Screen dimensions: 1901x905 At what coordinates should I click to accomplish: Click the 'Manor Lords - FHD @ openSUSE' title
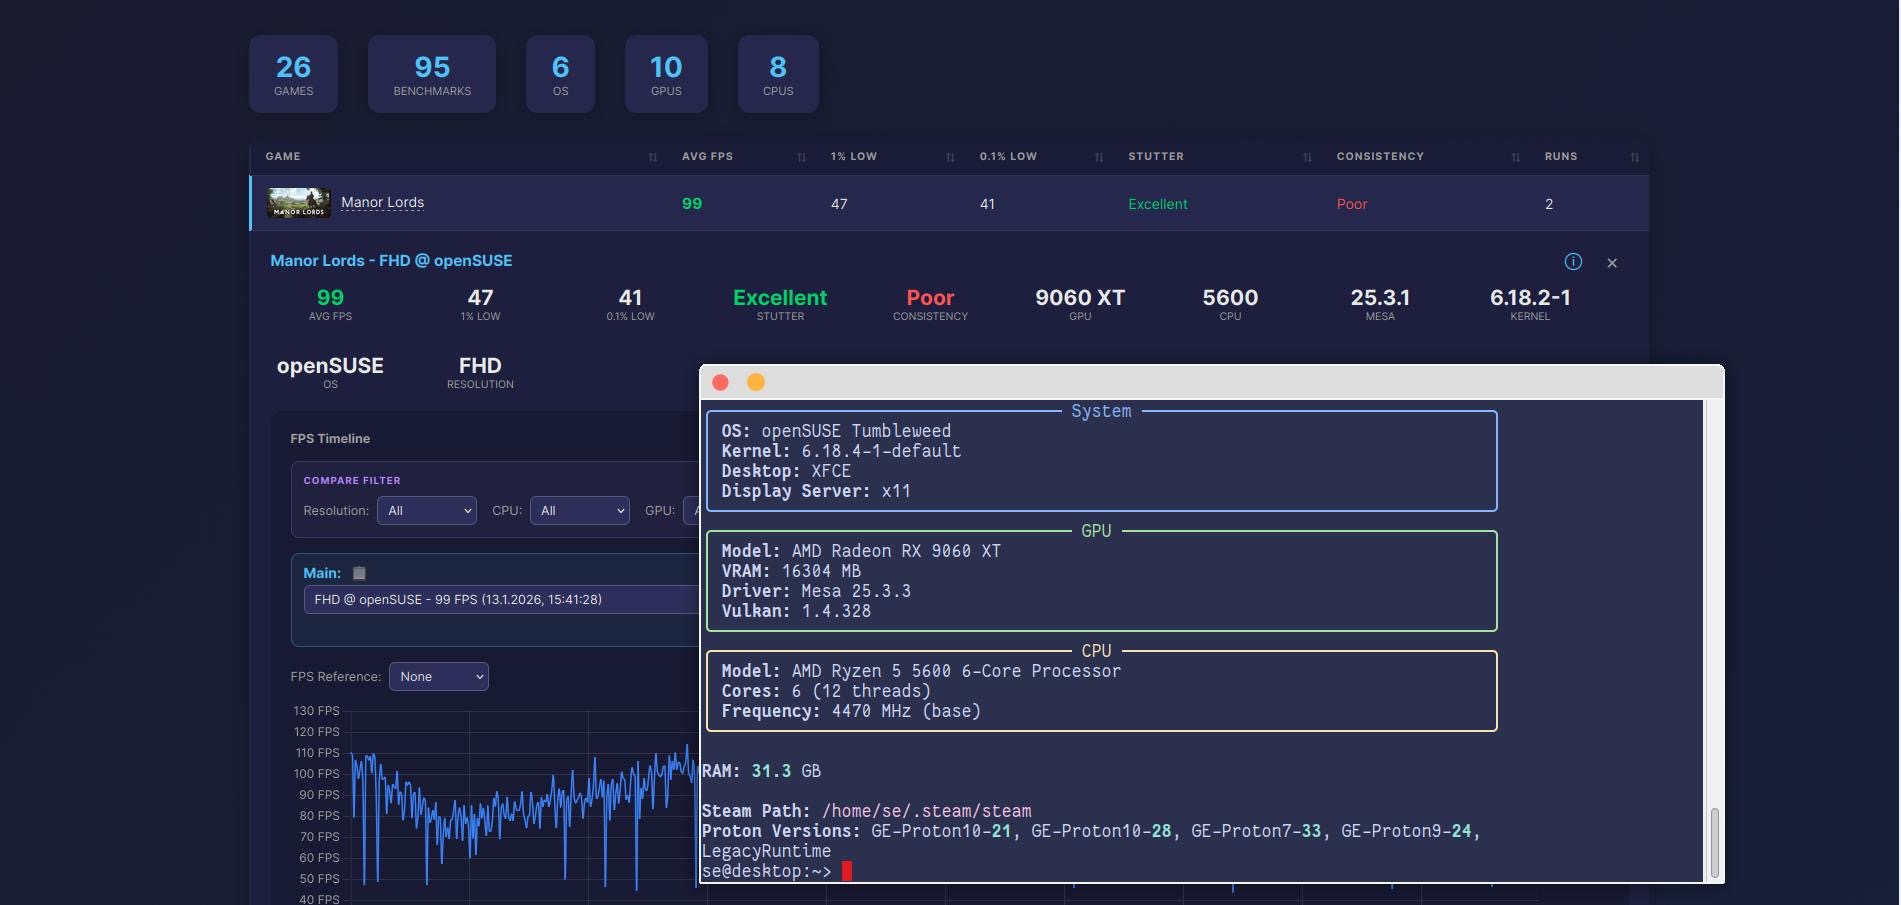tap(391, 260)
